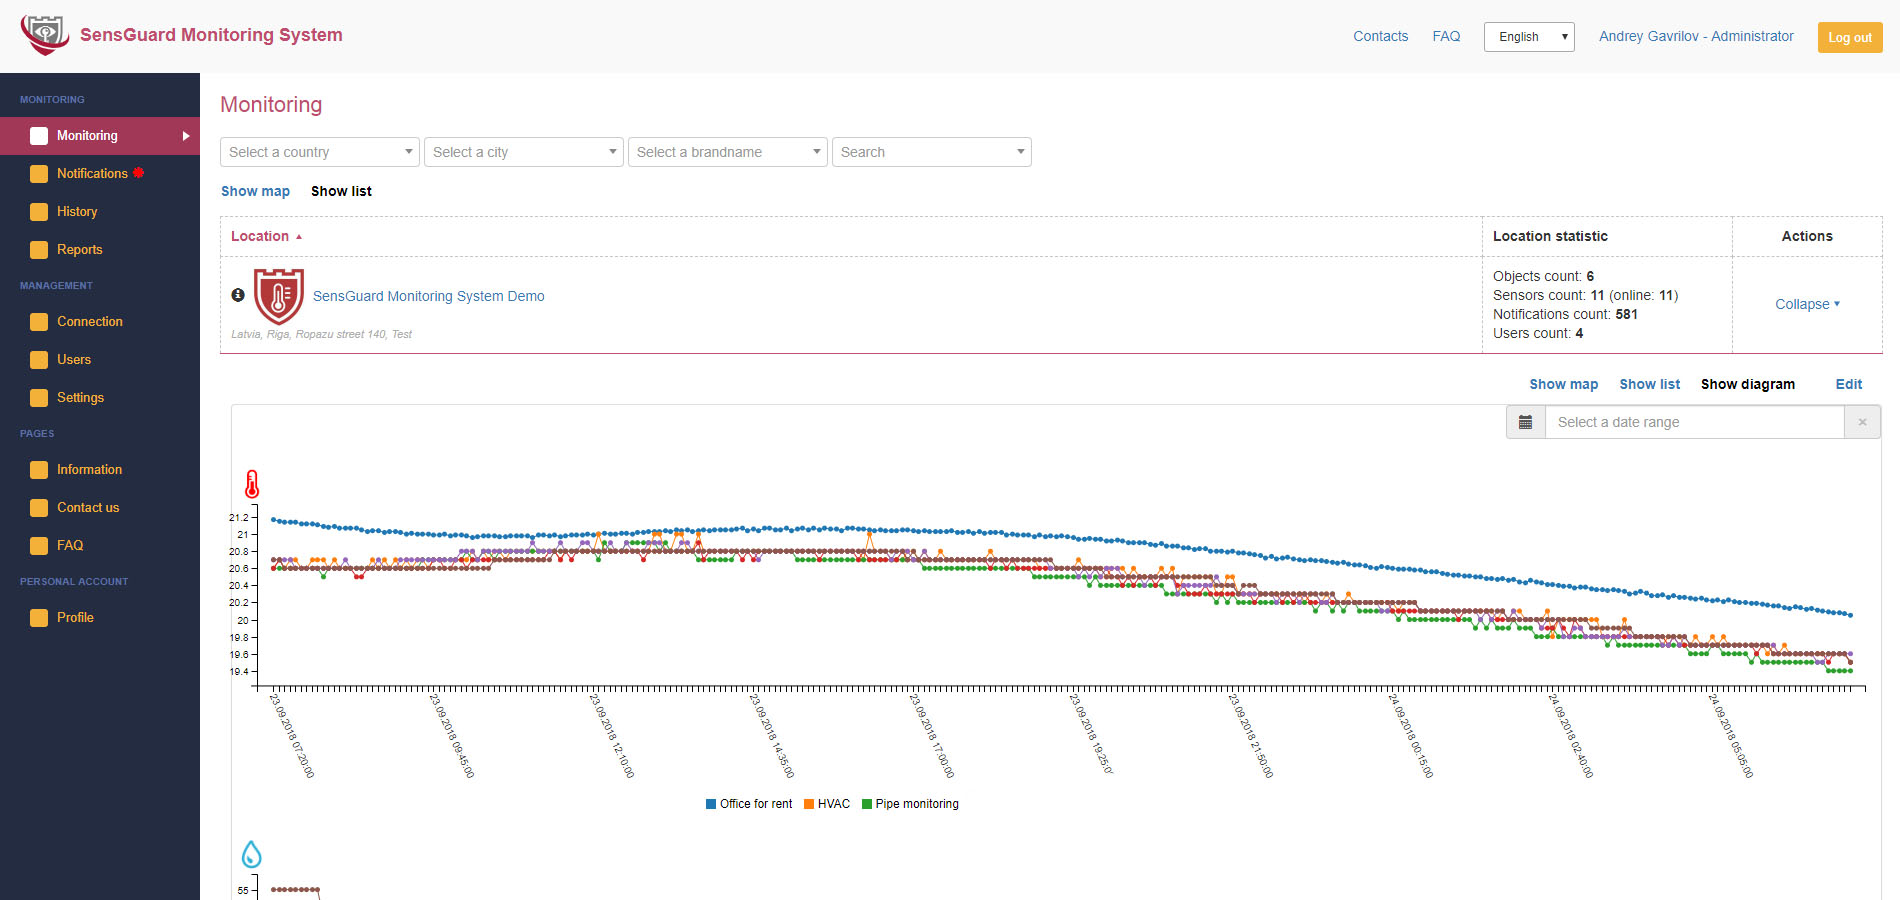
Task: Toggle HVAC series in chart legend
Action: click(x=827, y=804)
